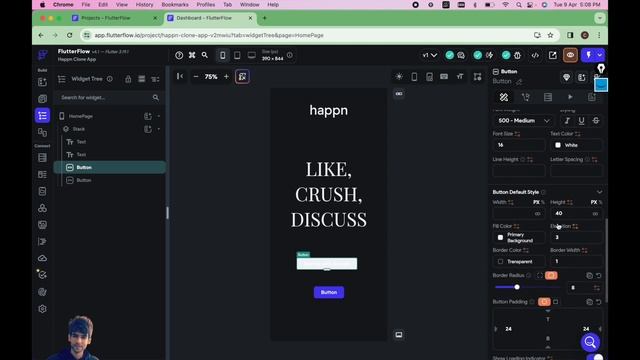This screenshot has width=640, height=360.
Task: Reload the page in Chrome
Action: tap(69, 35)
